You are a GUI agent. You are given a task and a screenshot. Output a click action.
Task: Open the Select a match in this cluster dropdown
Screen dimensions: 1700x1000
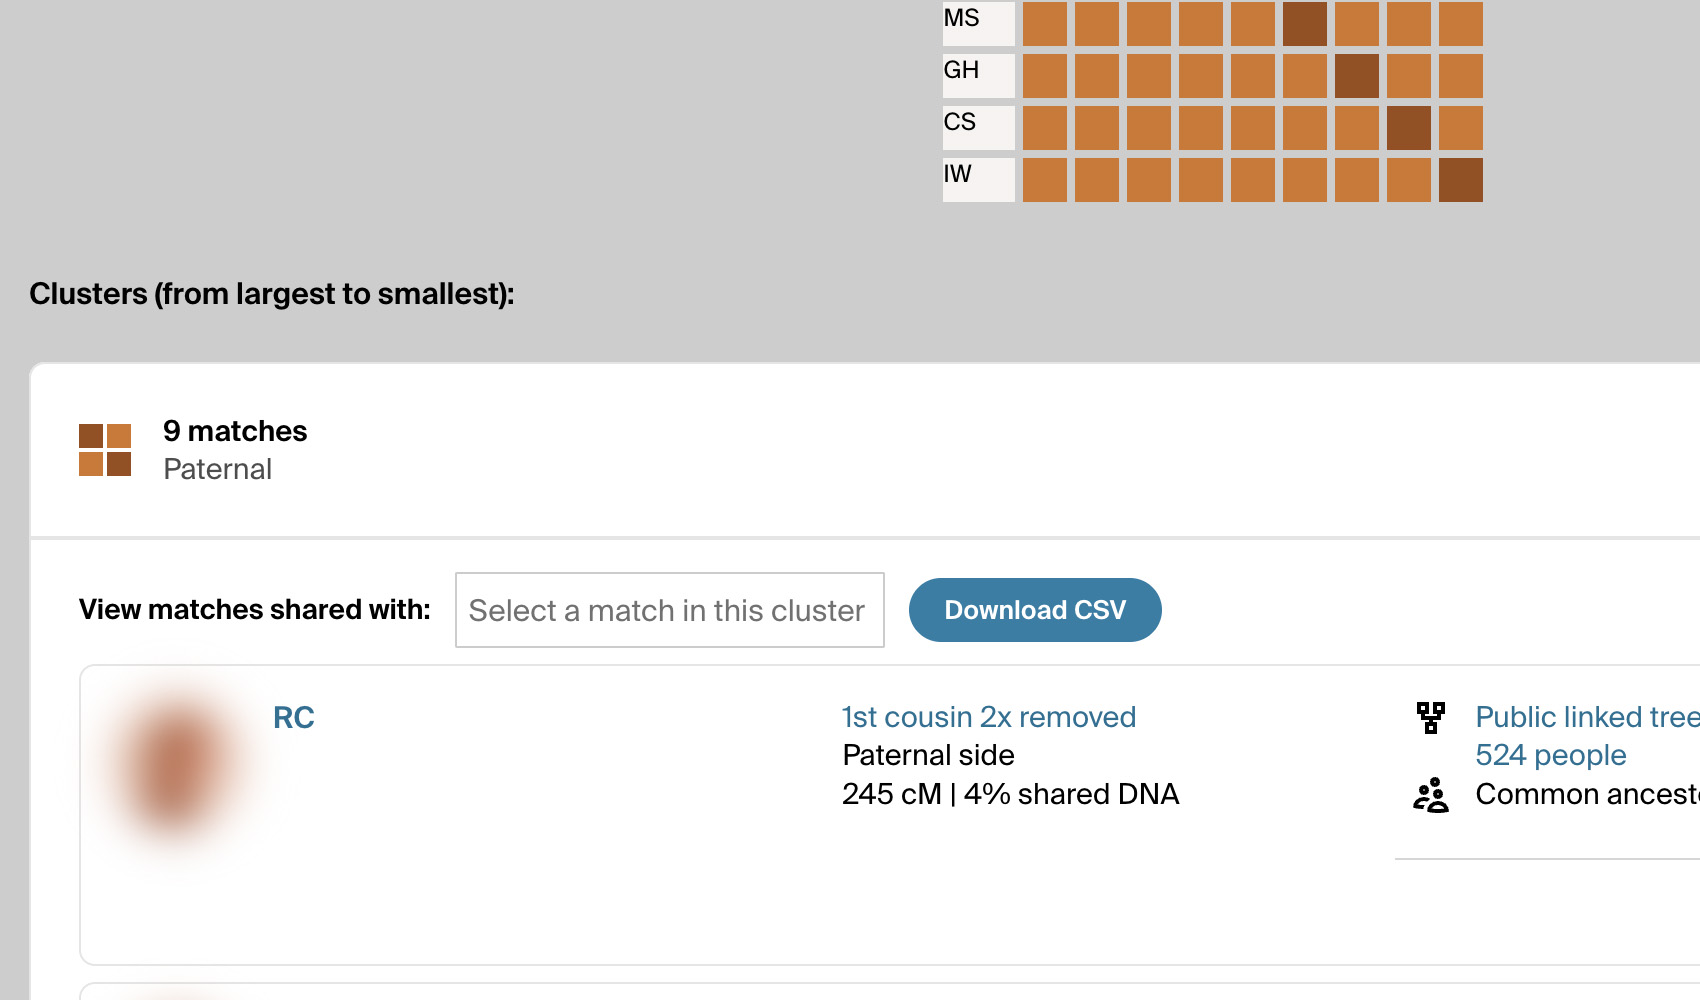669,610
